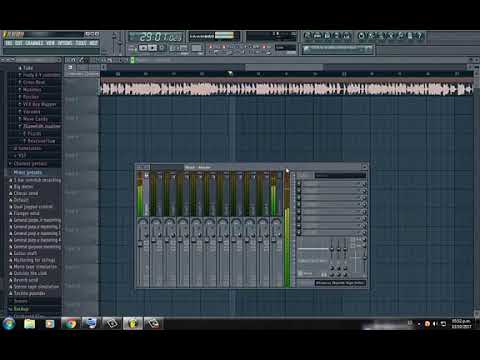Select the Reverb send mixer preset
This screenshot has height=360, width=480.
pyautogui.click(x=26, y=280)
